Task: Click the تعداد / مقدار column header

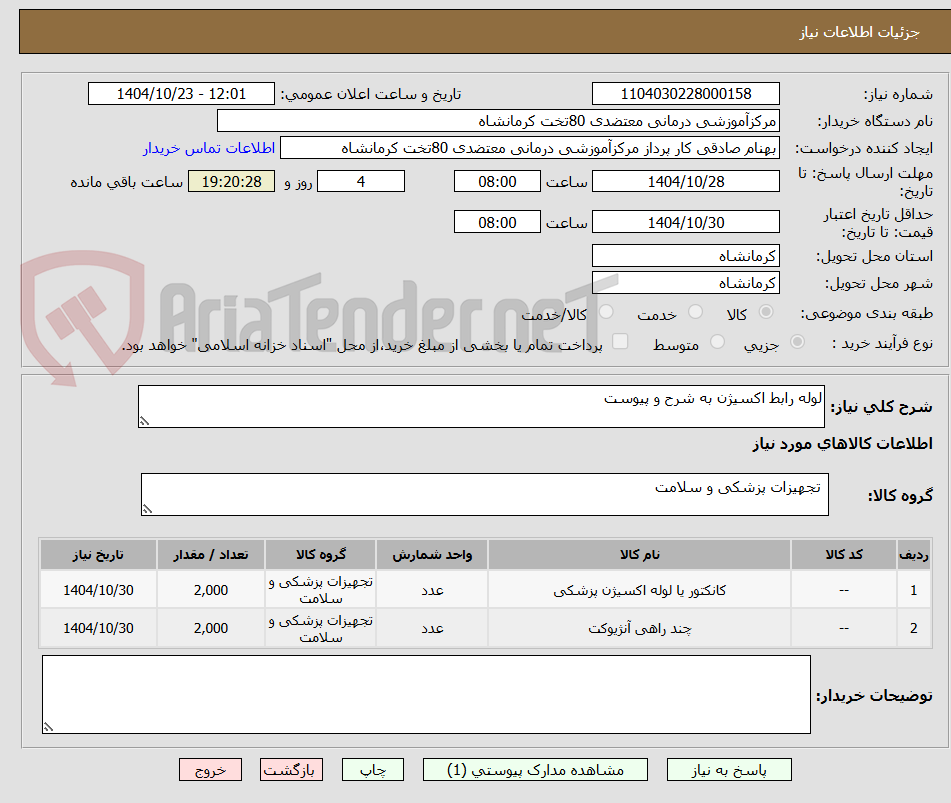Action: click(210, 554)
